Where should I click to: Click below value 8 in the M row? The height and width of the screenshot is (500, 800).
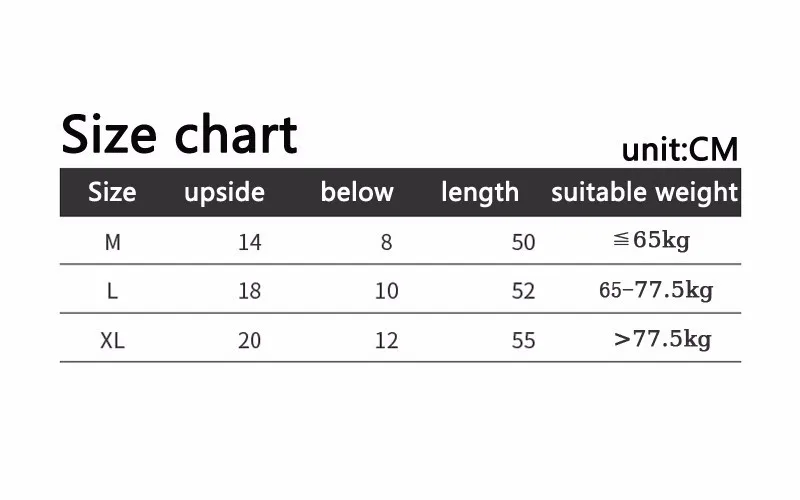[386, 242]
